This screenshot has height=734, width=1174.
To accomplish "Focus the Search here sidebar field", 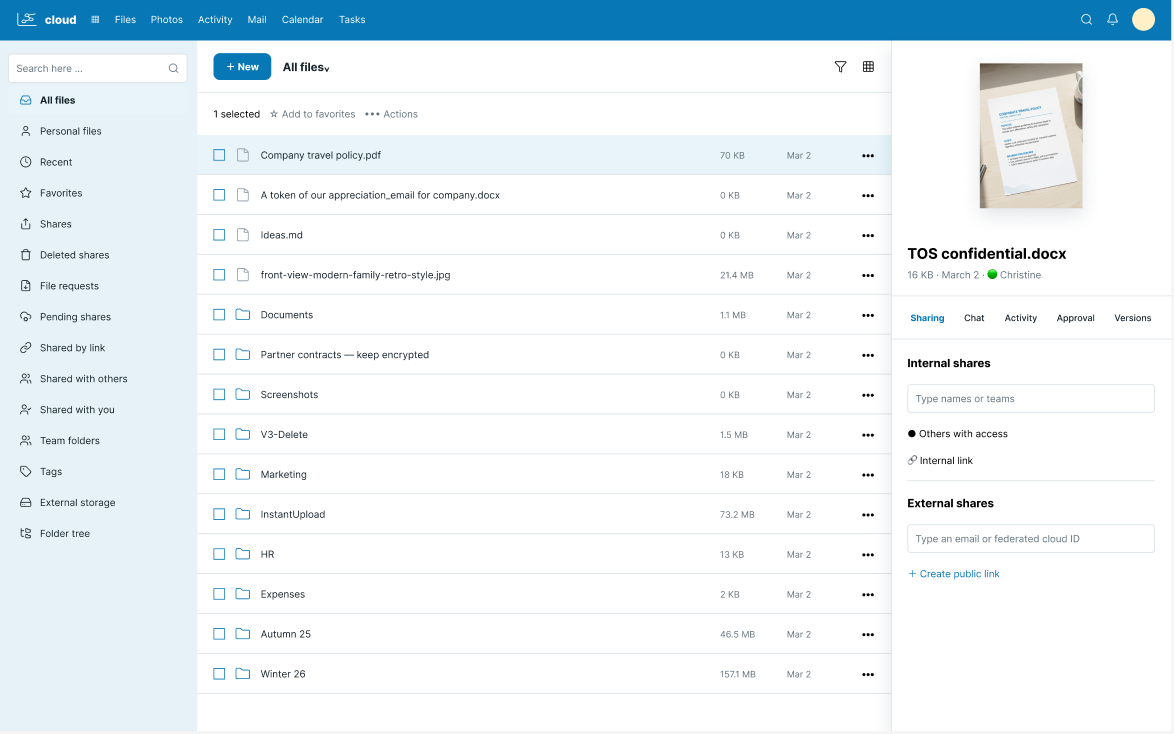I will pos(97,68).
